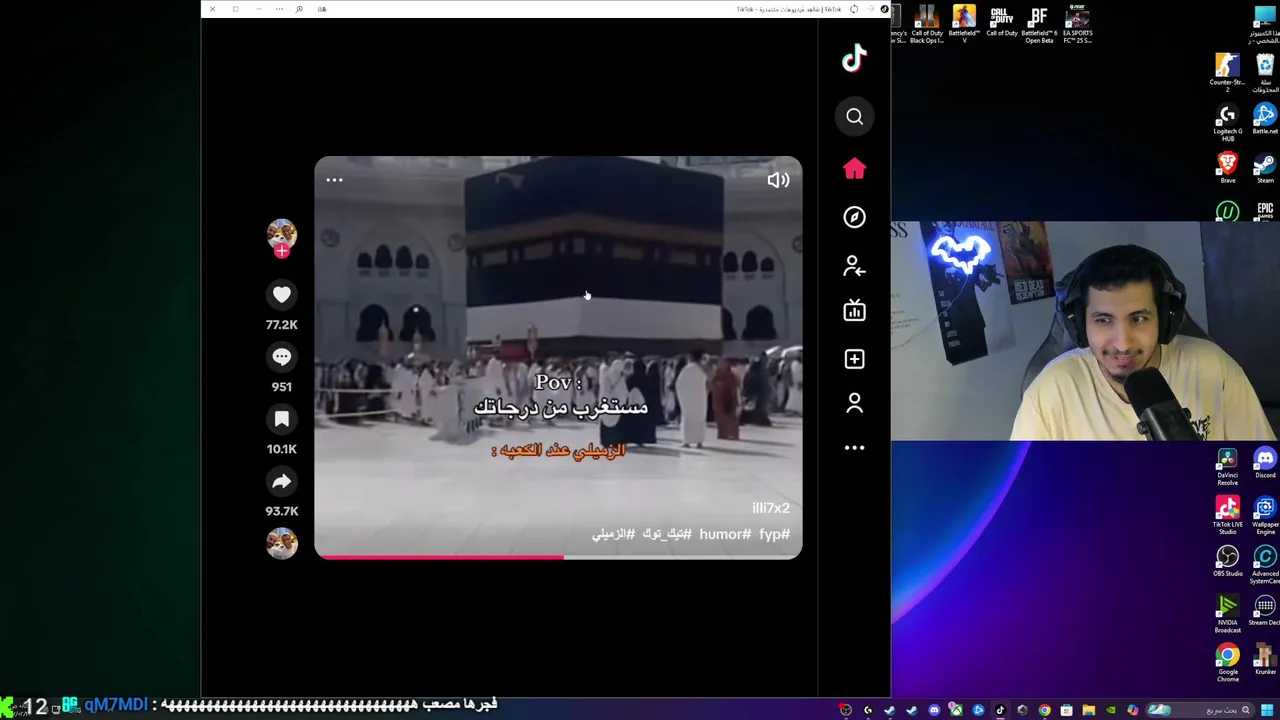Go to TikTok Home feed icon
Image resolution: width=1280 pixels, height=720 pixels.
(x=854, y=169)
